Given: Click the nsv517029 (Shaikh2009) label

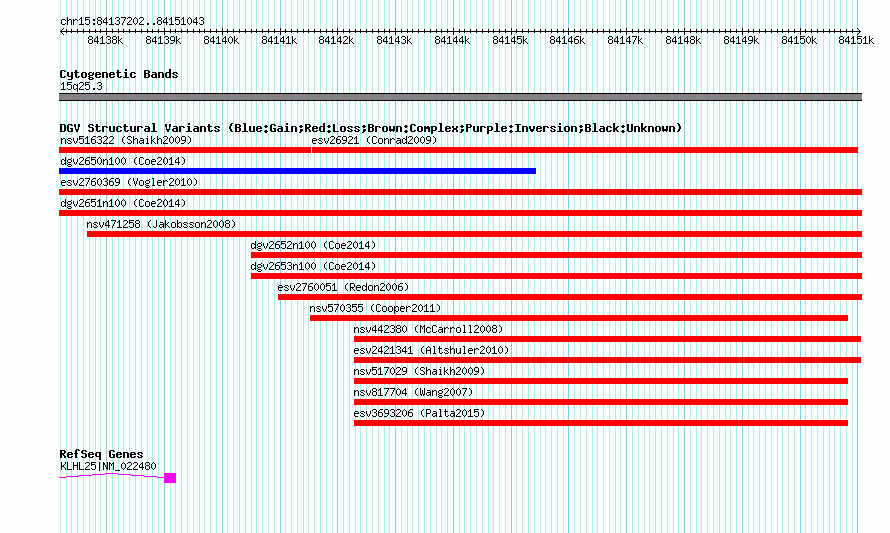Looking at the screenshot, I should (419, 371).
